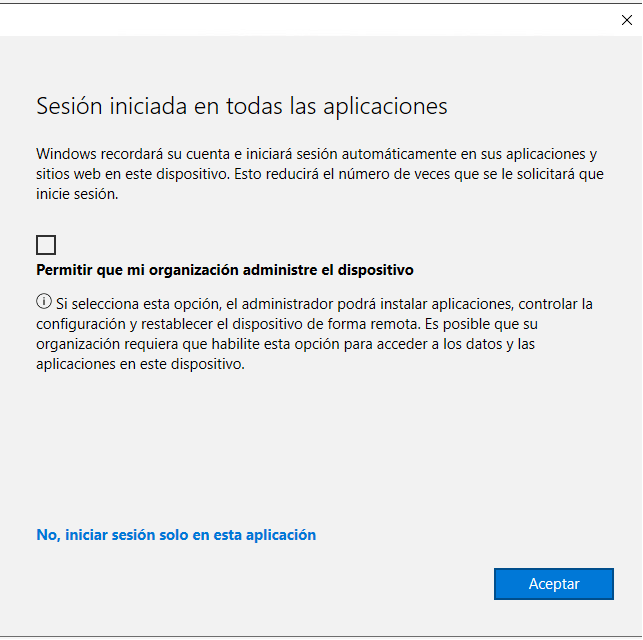
Task: Click the 'Sesión iniciada en todas las aplicaciones' heading
Action: pyautogui.click(x=242, y=106)
